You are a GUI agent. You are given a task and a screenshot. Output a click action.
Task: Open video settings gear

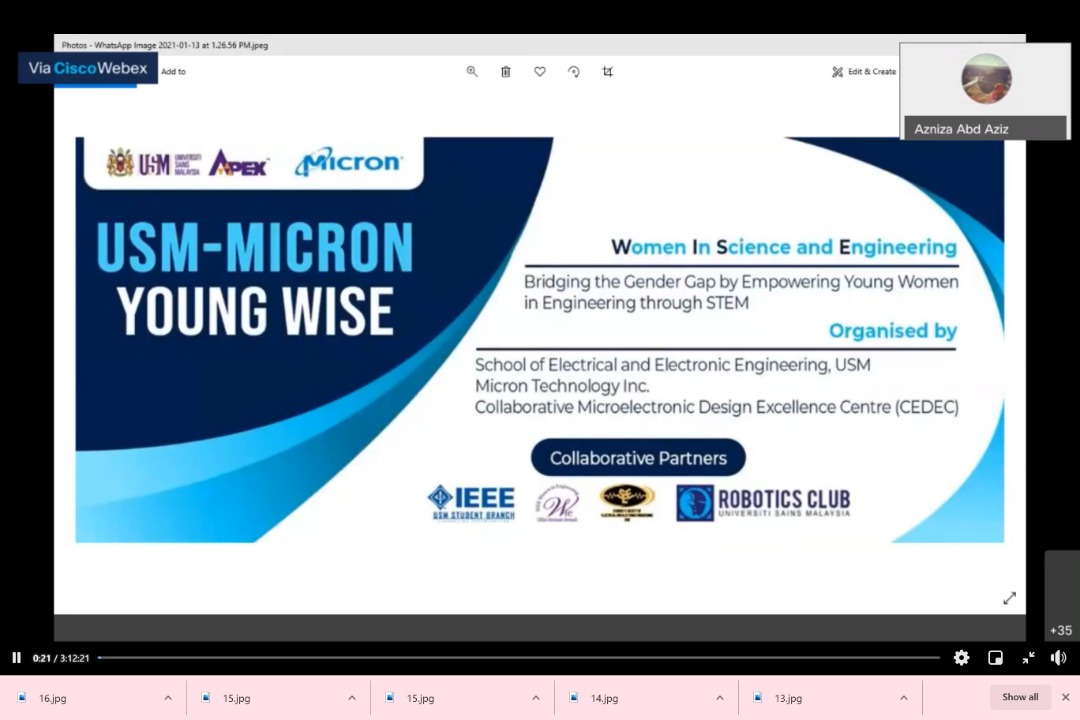(x=961, y=657)
